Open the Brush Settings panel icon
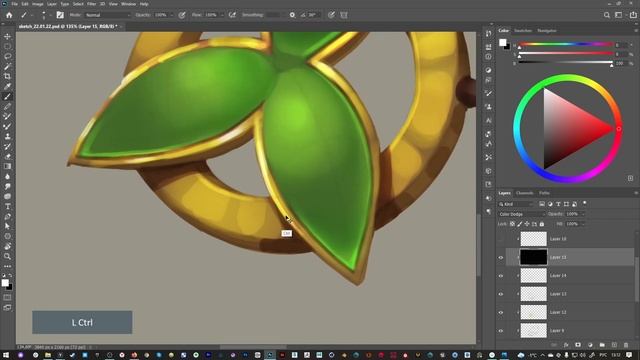Screen dimensions: 640x360 tap(60, 15)
